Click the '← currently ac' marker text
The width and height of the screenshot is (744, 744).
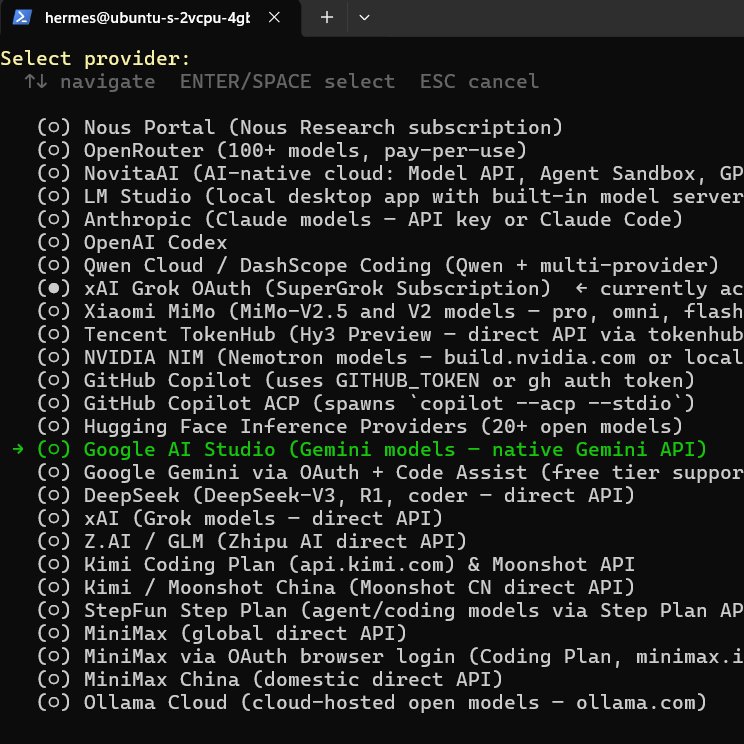(660, 288)
